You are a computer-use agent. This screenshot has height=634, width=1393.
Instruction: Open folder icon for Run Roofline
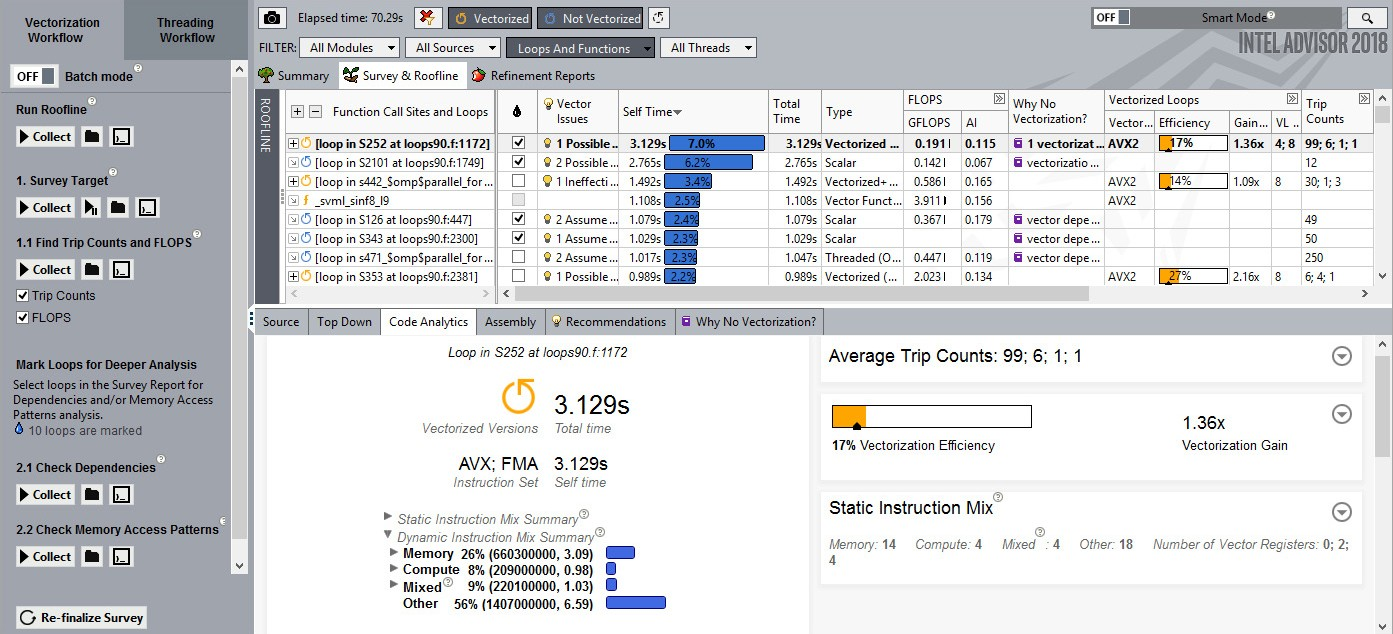92,137
